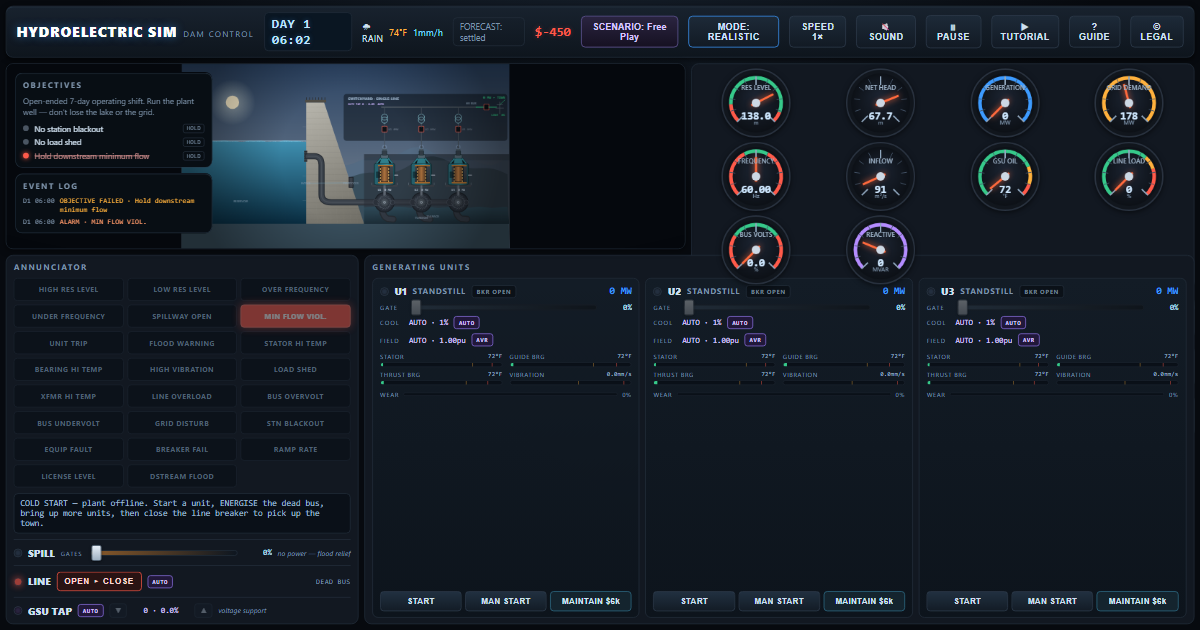Open the GUIDE help button

click(1094, 32)
